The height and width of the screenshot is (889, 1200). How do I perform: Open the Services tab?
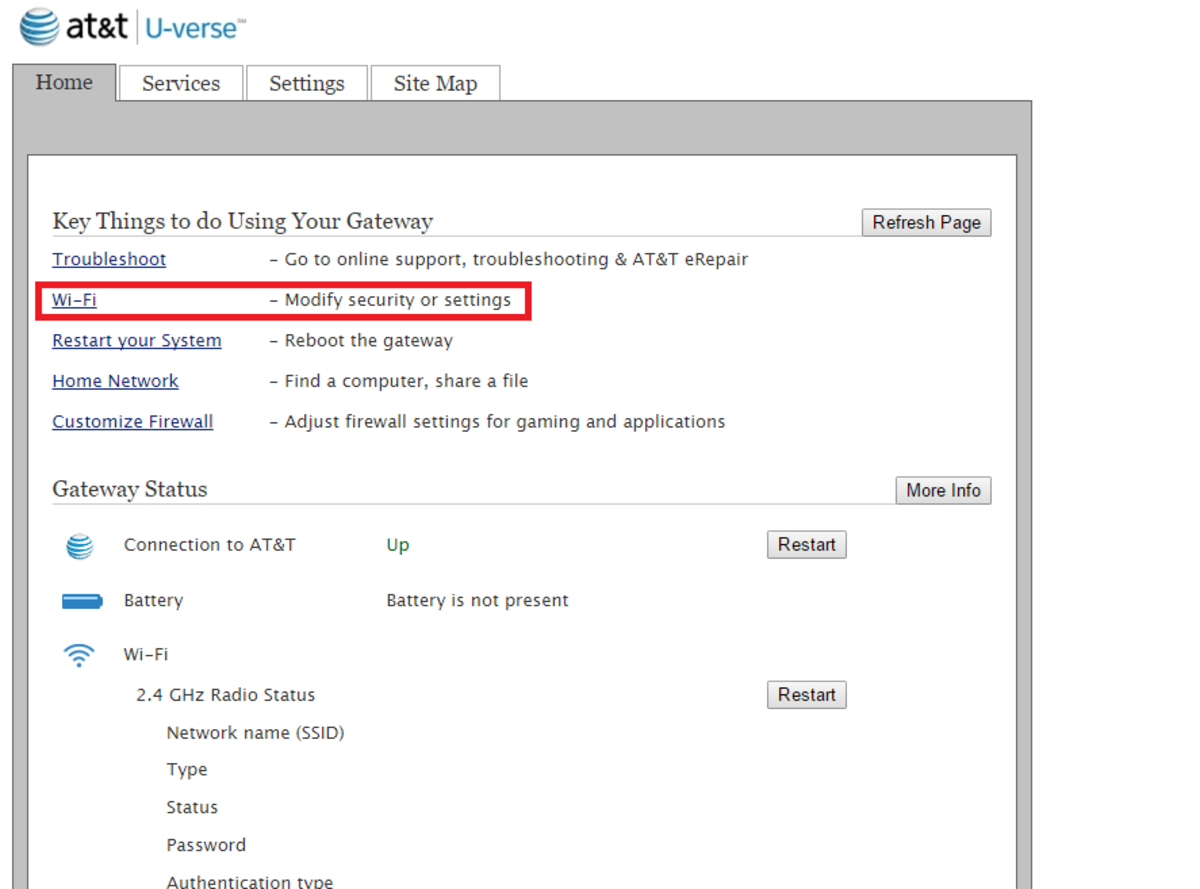[x=181, y=84]
